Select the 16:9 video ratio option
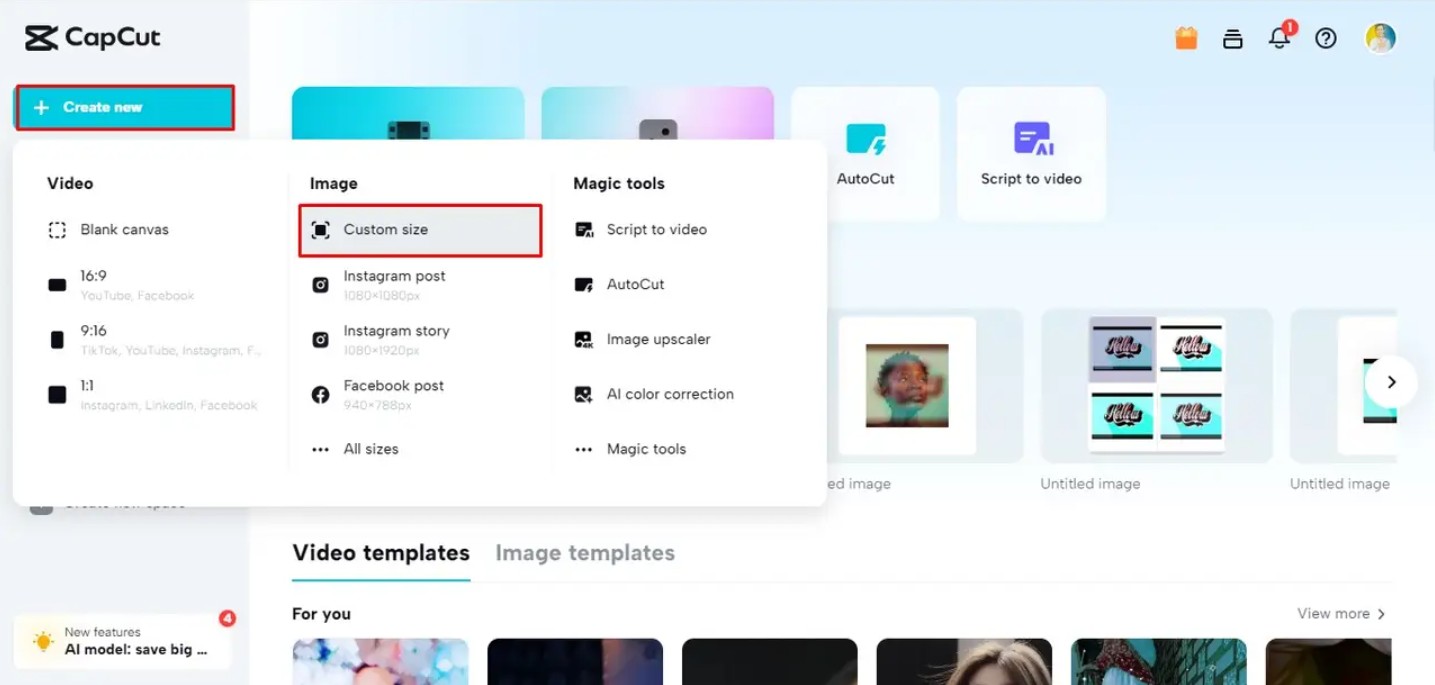This screenshot has height=685, width=1435. pyautogui.click(x=93, y=284)
